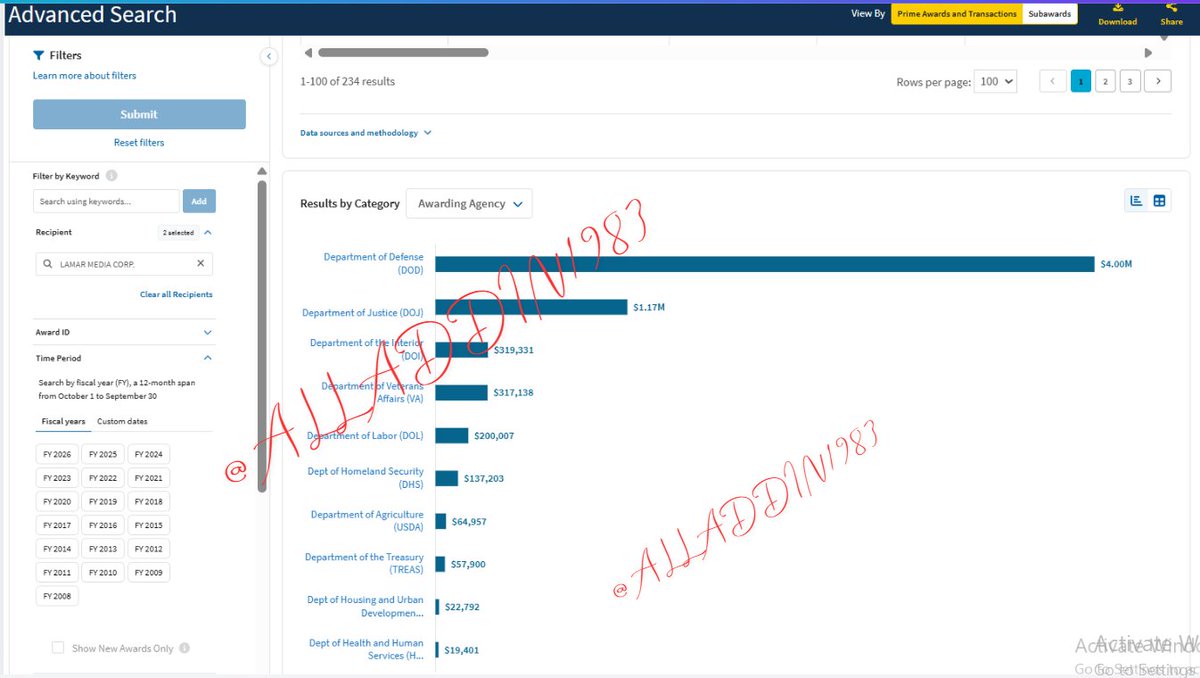Click the table scroll left arrow
This screenshot has height=678, width=1200.
(x=308, y=53)
